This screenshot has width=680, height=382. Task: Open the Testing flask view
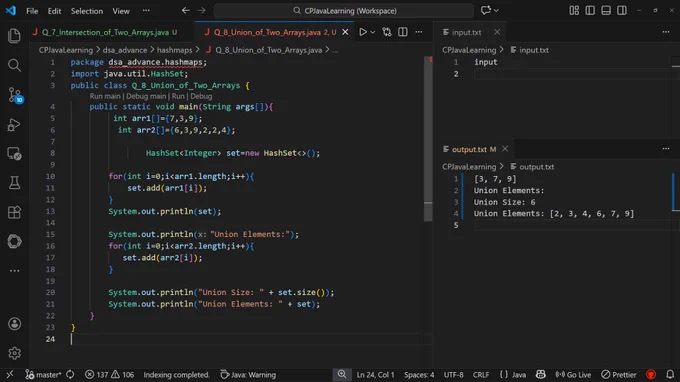(14, 183)
